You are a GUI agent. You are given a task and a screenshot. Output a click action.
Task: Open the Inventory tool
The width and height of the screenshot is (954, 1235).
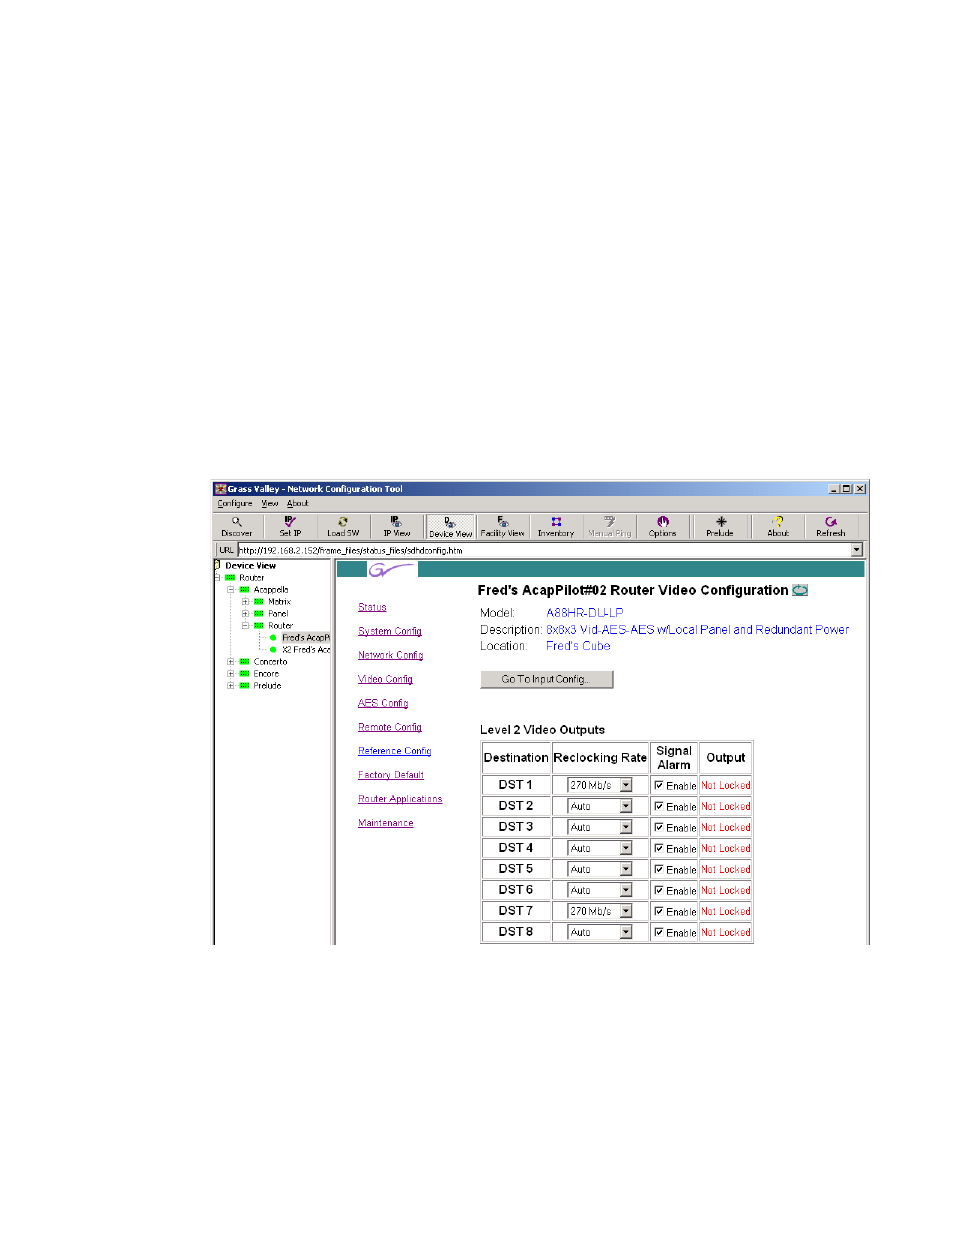coord(556,526)
